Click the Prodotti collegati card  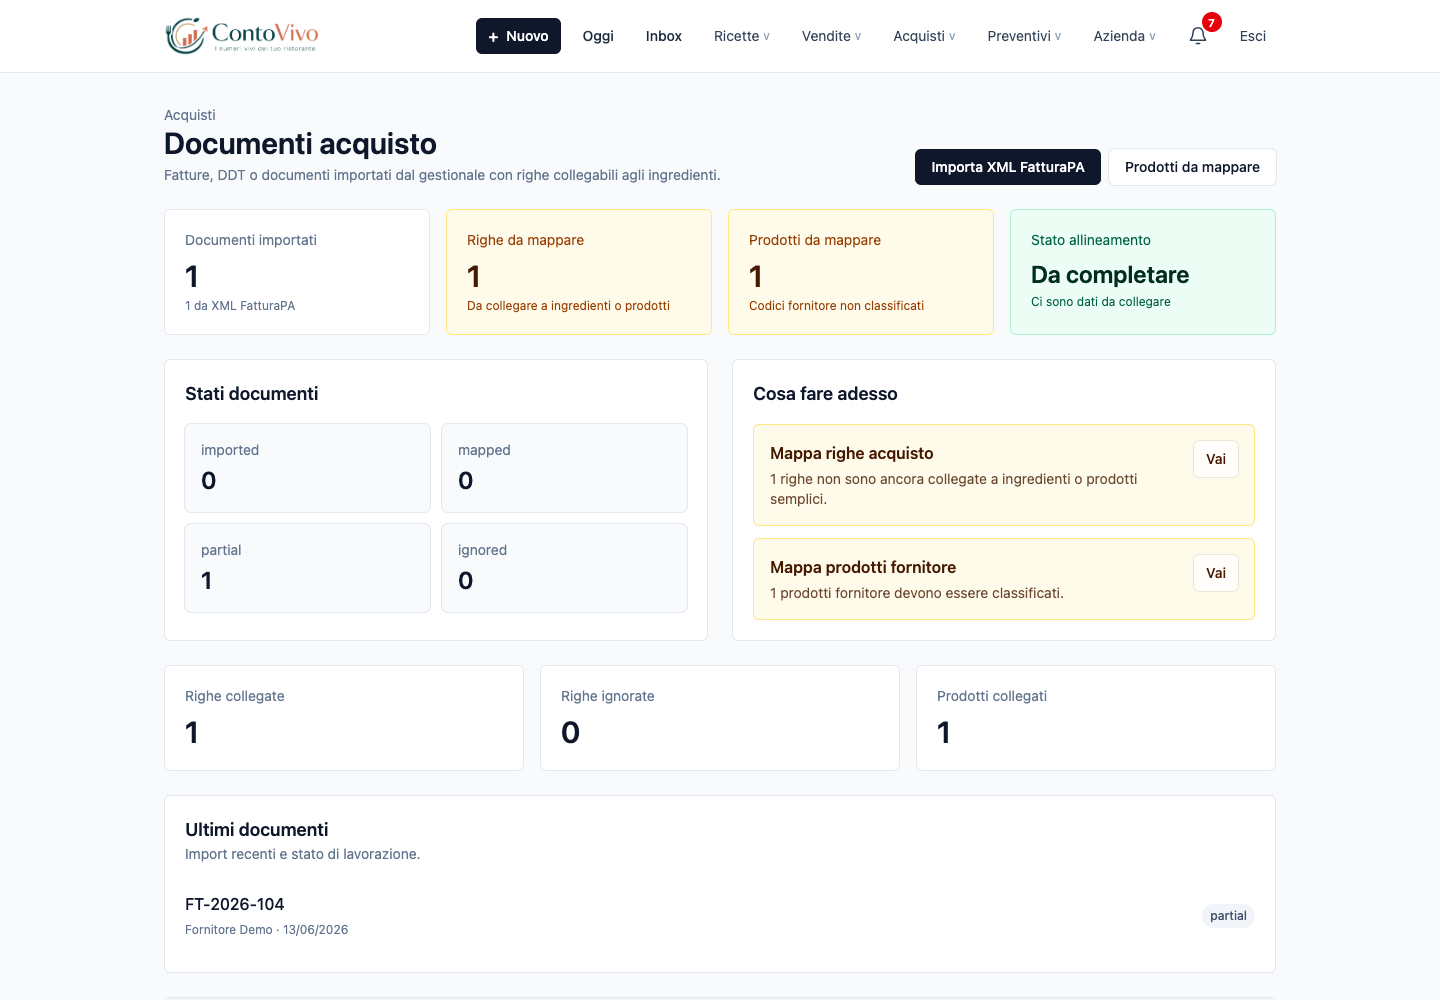tap(1096, 718)
